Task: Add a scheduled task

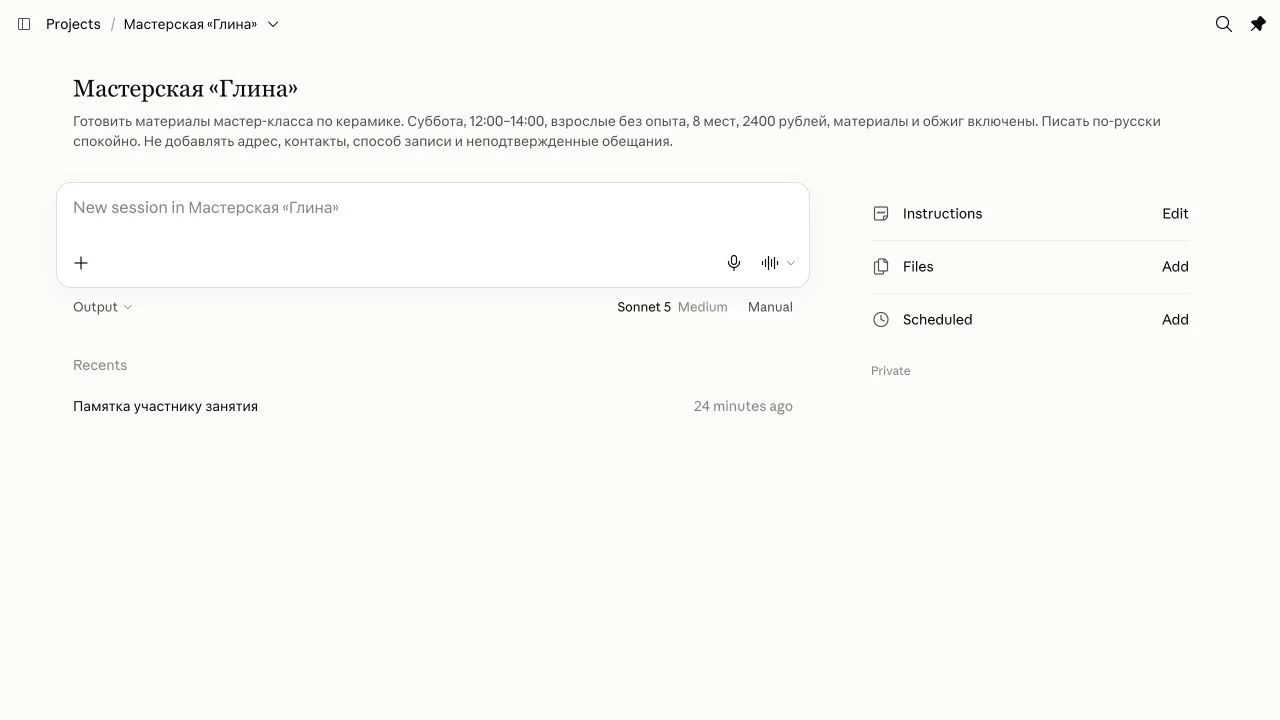Action: [1175, 320]
